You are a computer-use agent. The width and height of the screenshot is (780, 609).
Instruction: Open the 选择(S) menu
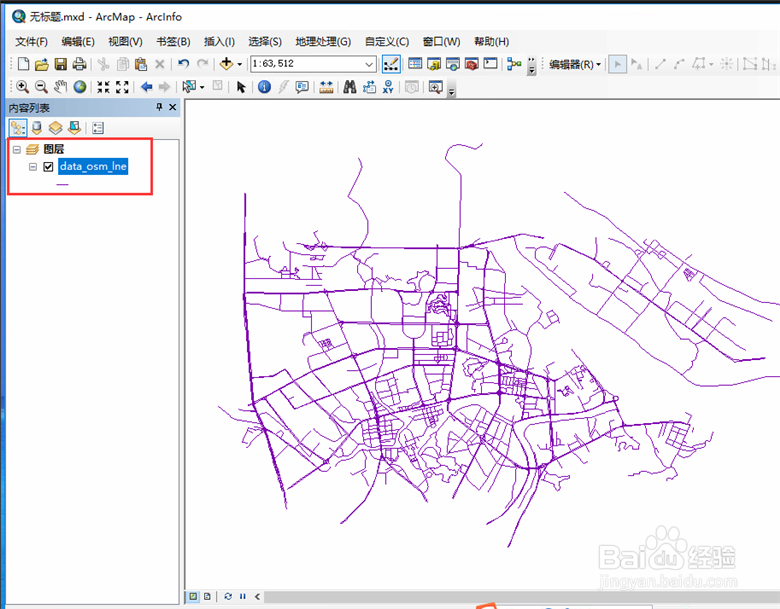pos(265,41)
